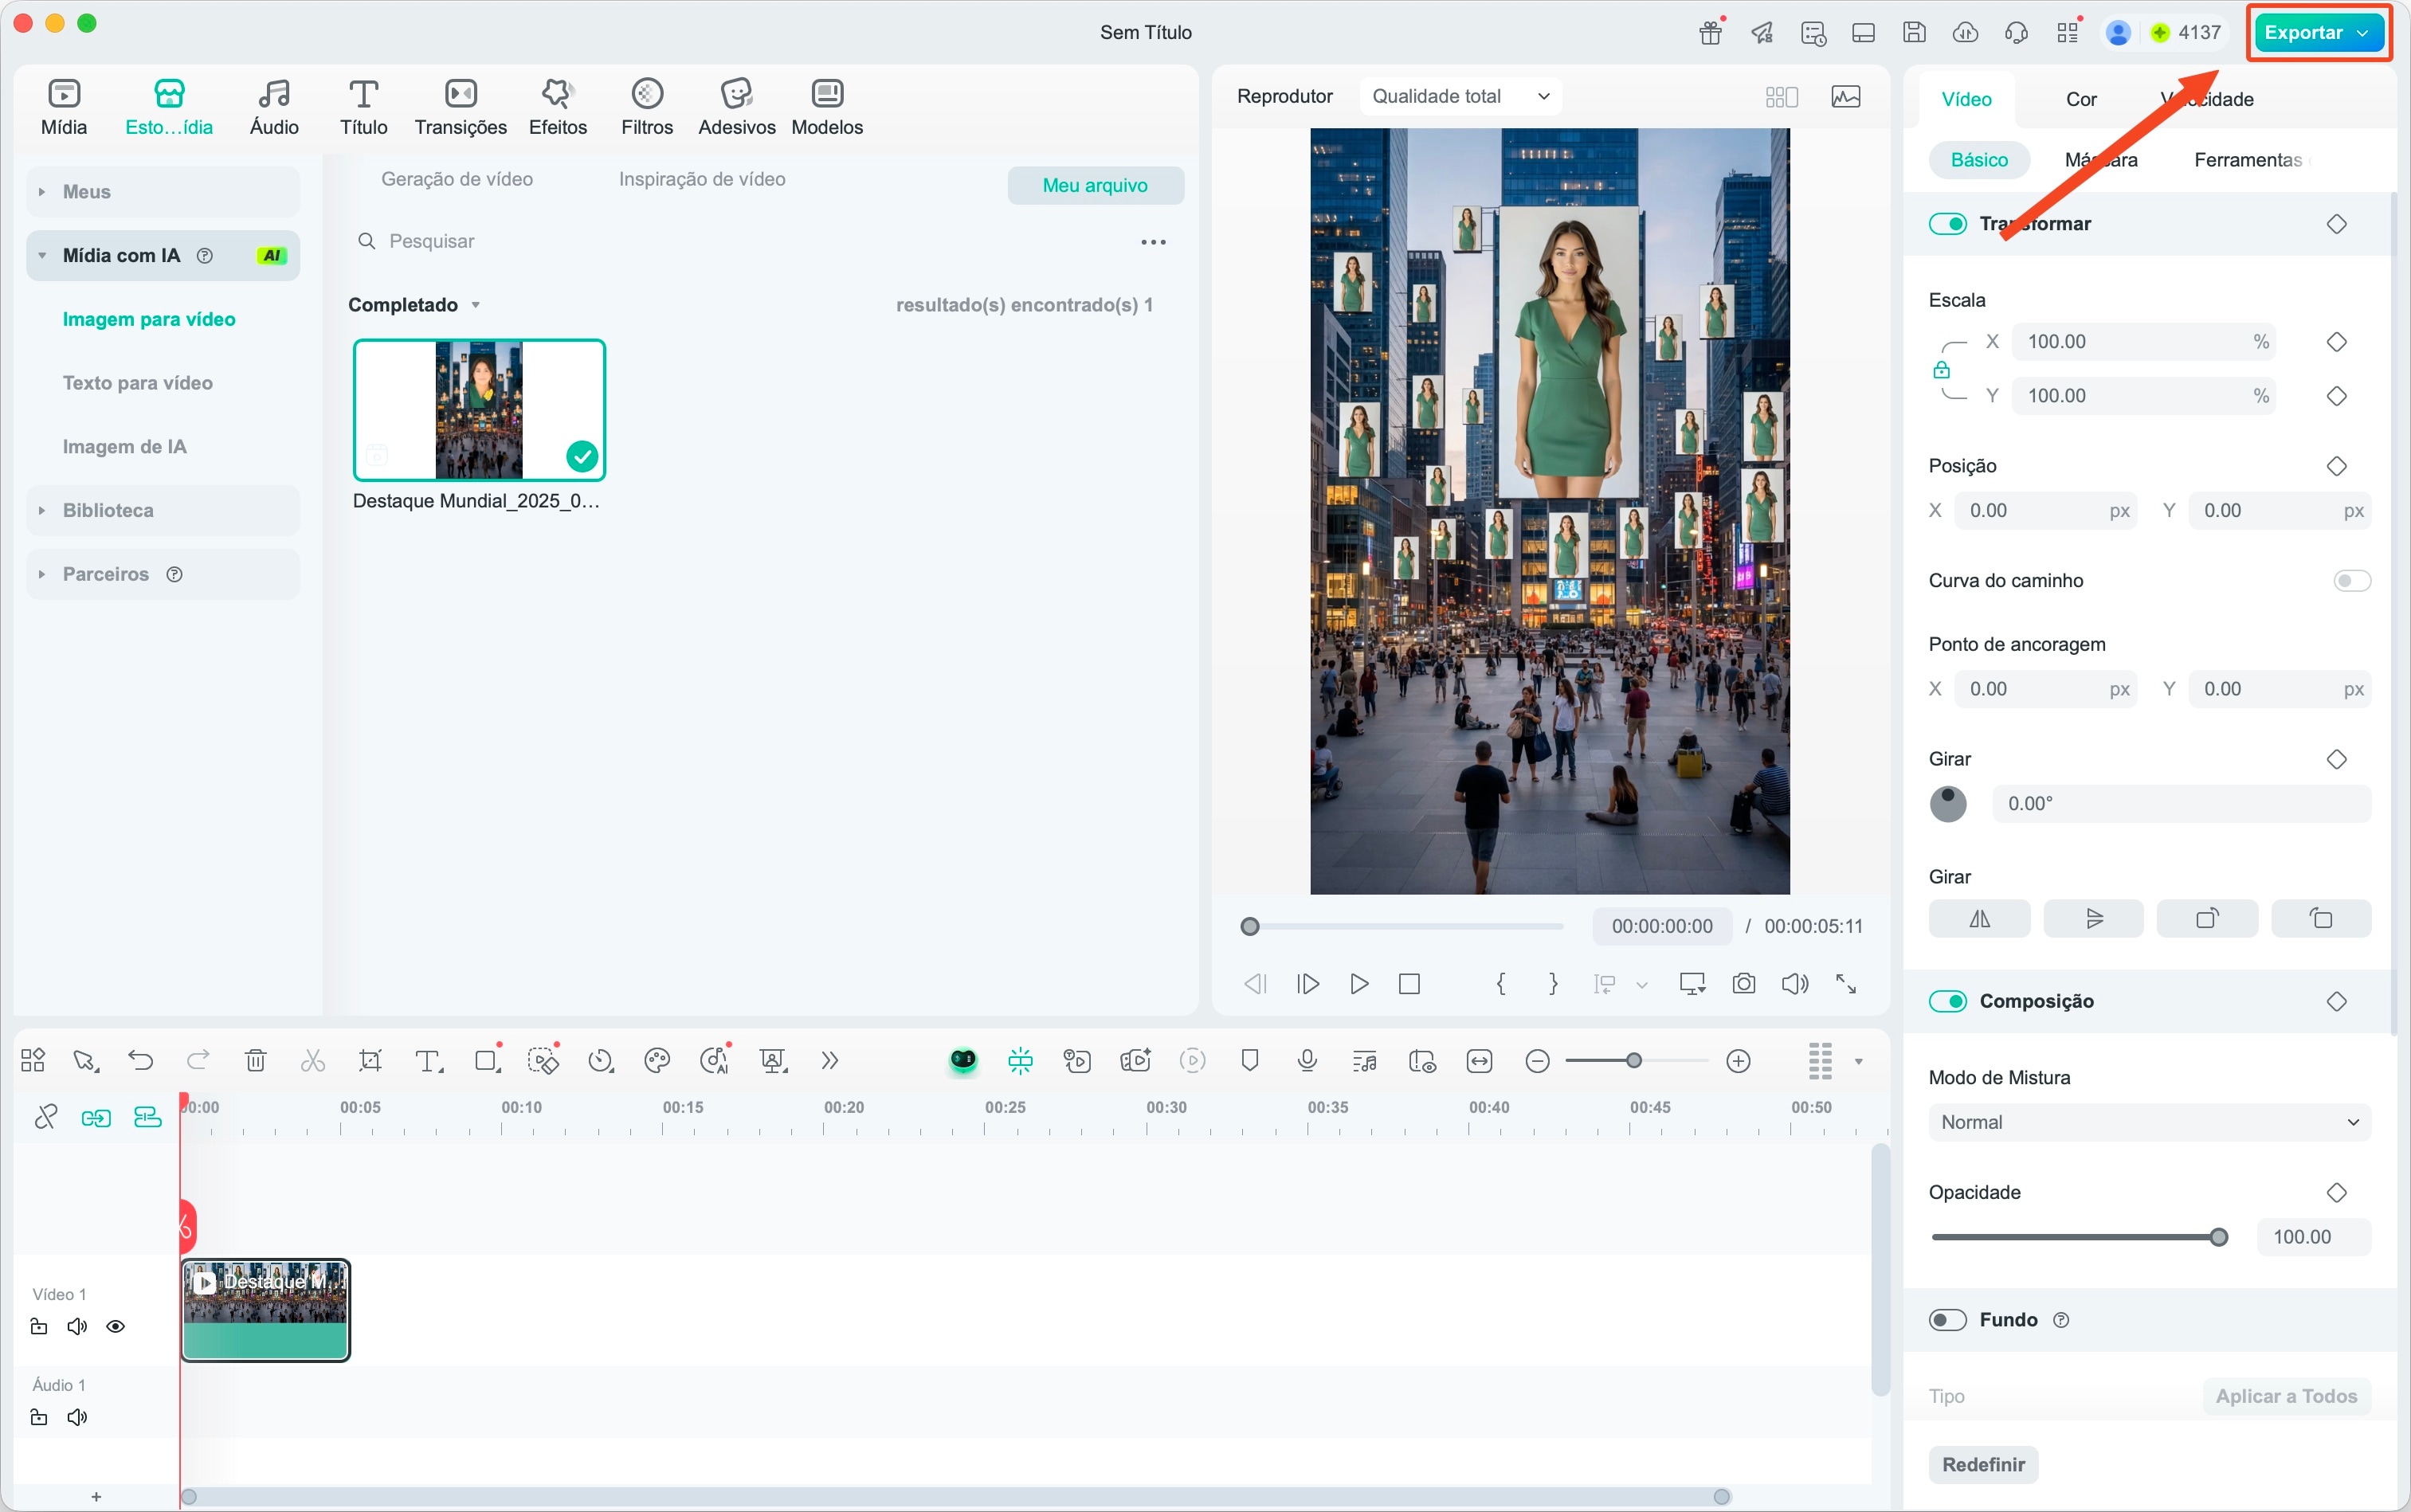Open the Transições panel

[x=460, y=105]
